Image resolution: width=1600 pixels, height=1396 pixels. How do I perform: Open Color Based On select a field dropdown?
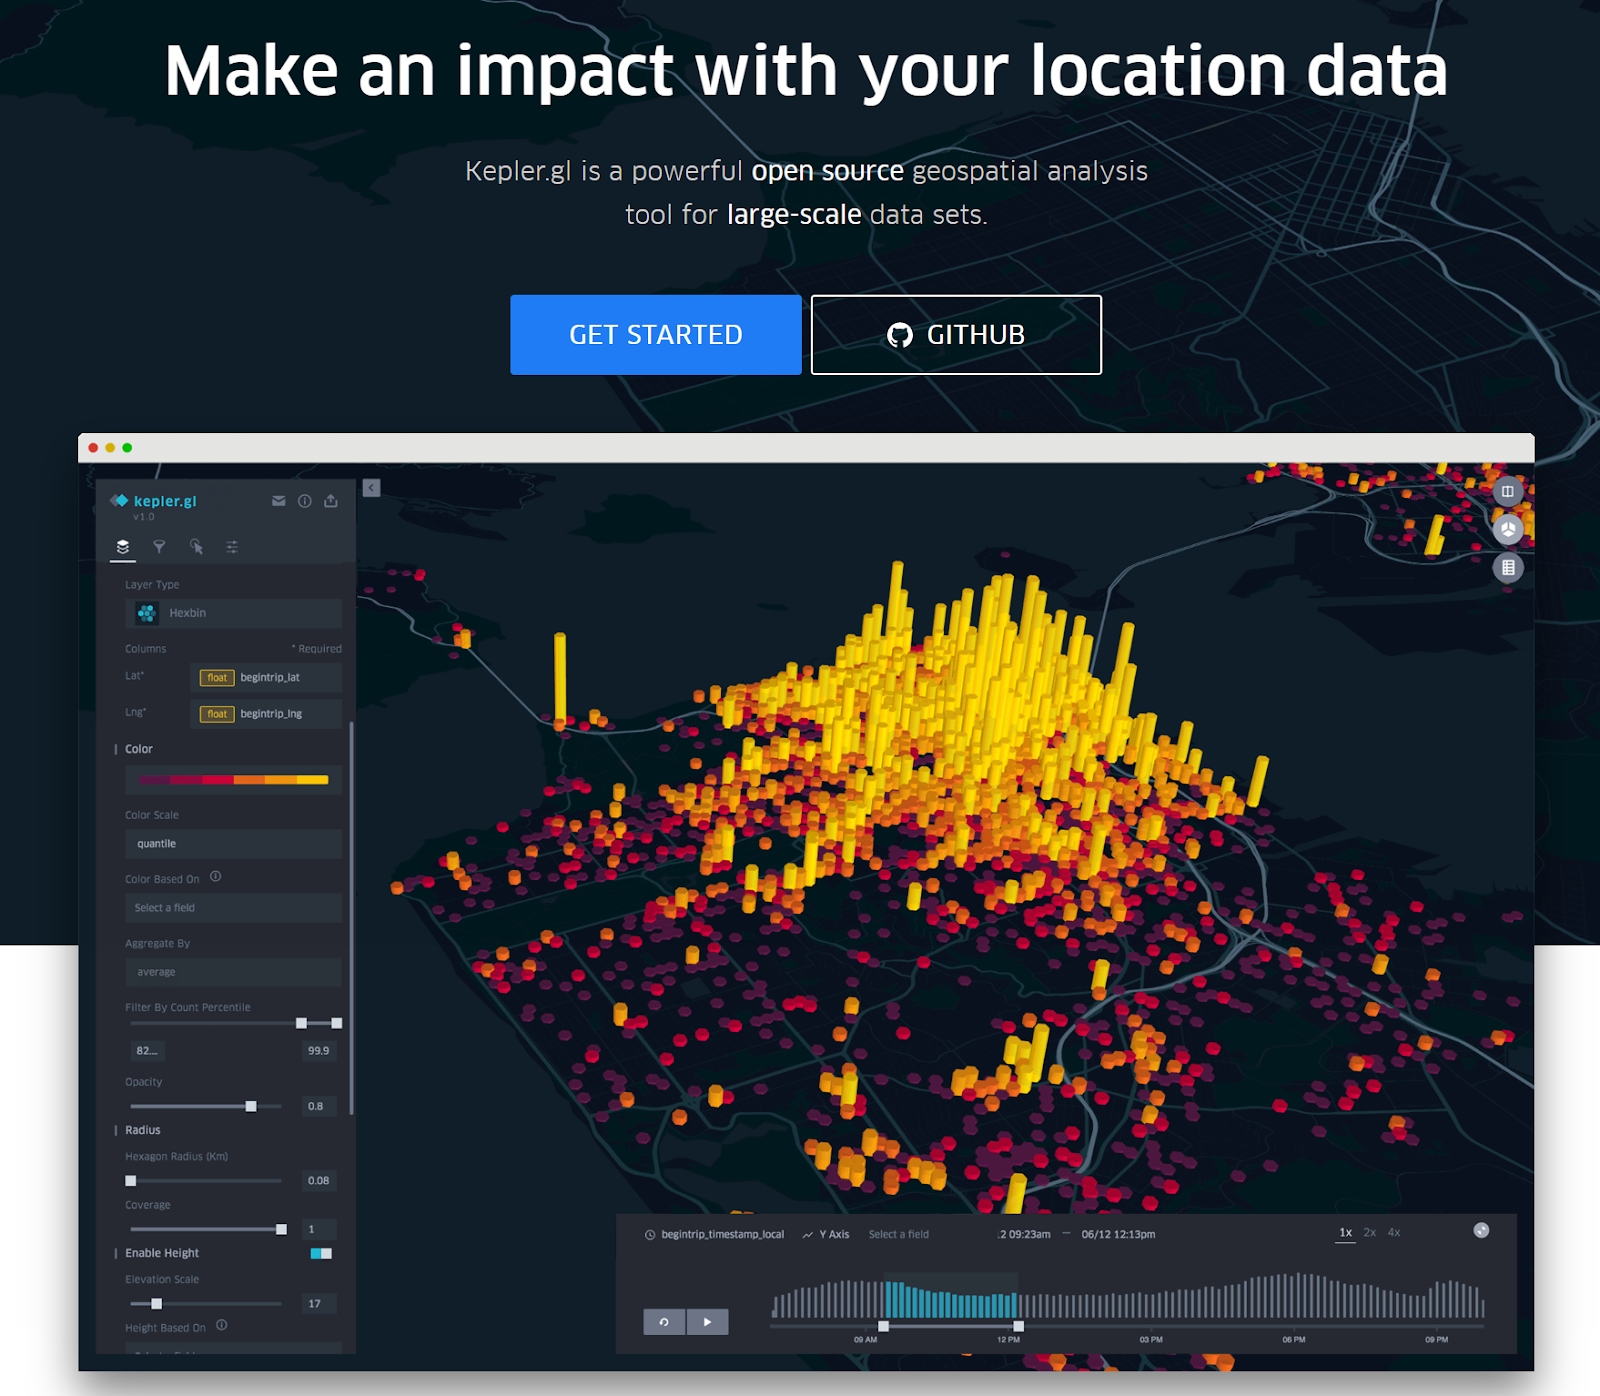[233, 908]
